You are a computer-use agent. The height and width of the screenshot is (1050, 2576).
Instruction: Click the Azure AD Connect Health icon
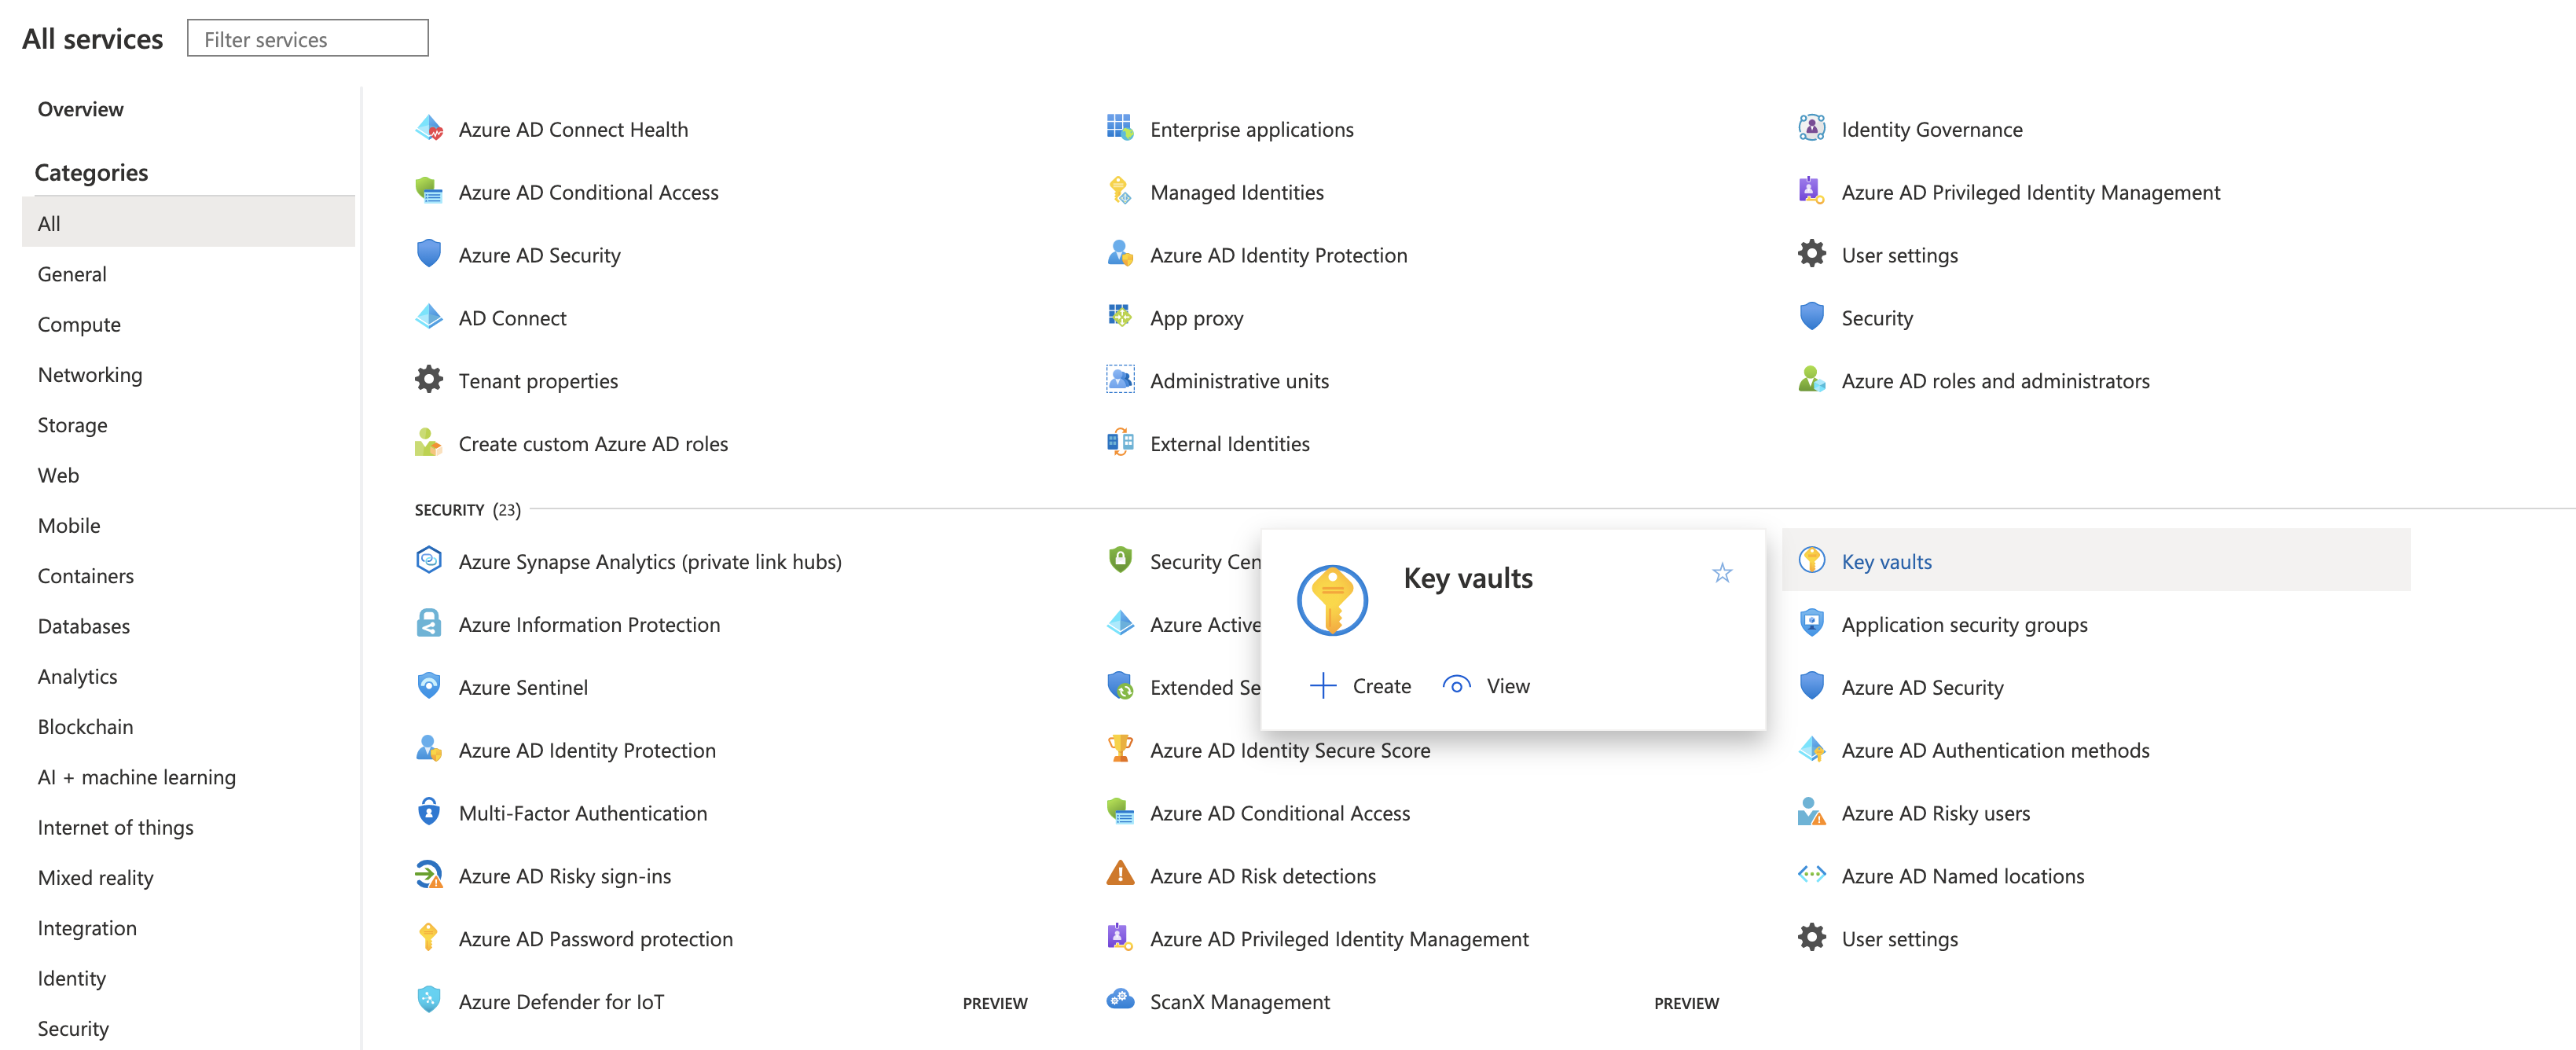coord(429,129)
